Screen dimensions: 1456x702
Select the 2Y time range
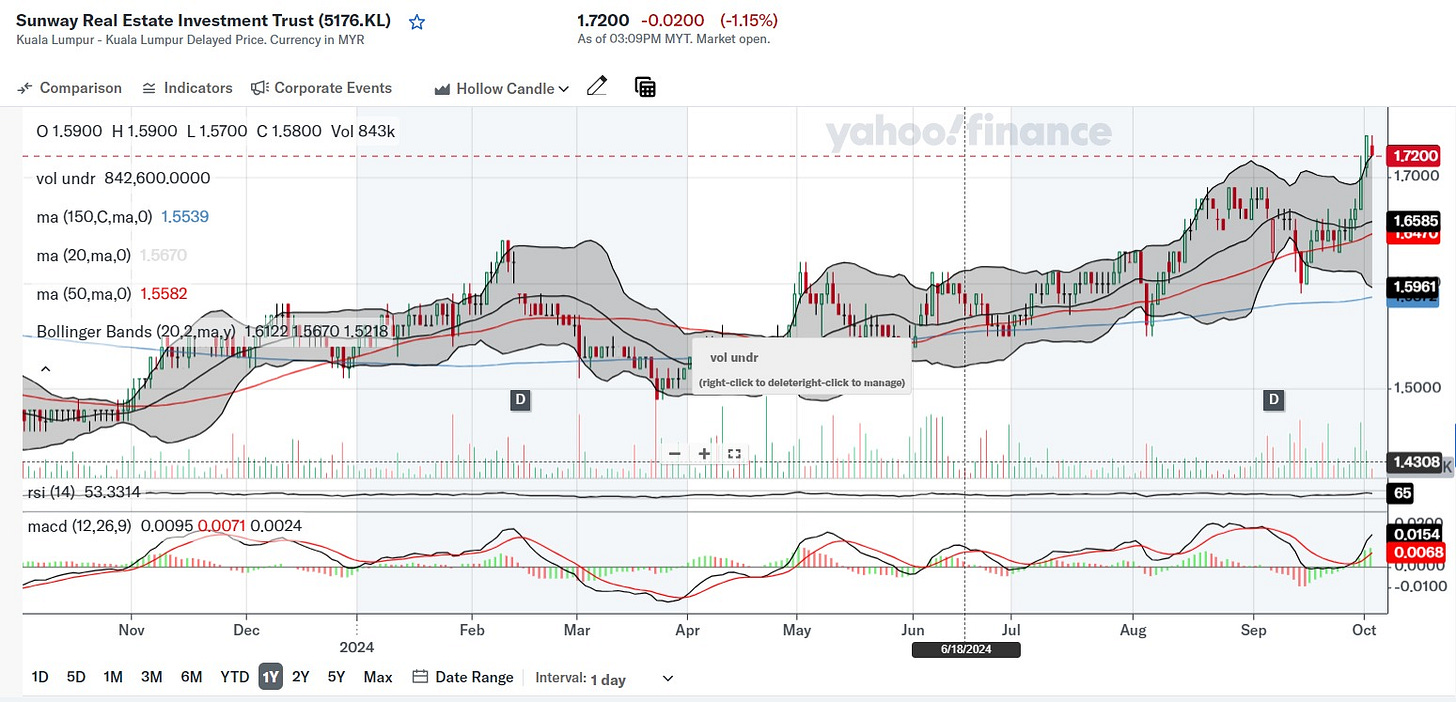(x=300, y=677)
